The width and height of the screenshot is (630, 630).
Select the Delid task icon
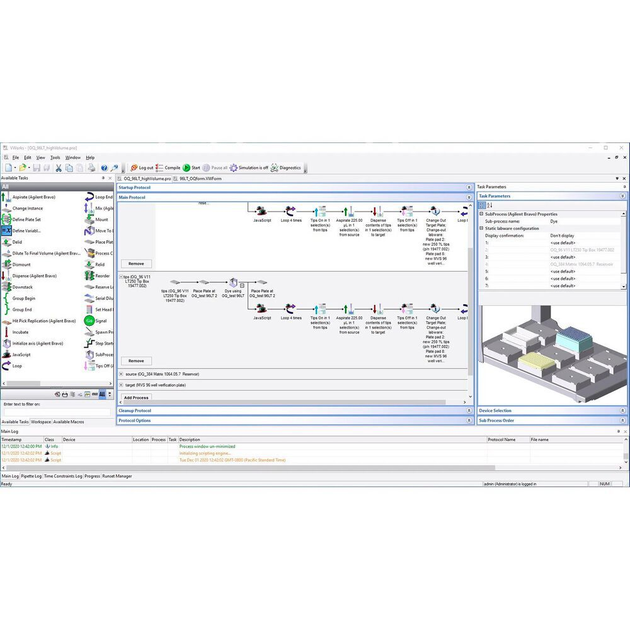tap(6, 242)
